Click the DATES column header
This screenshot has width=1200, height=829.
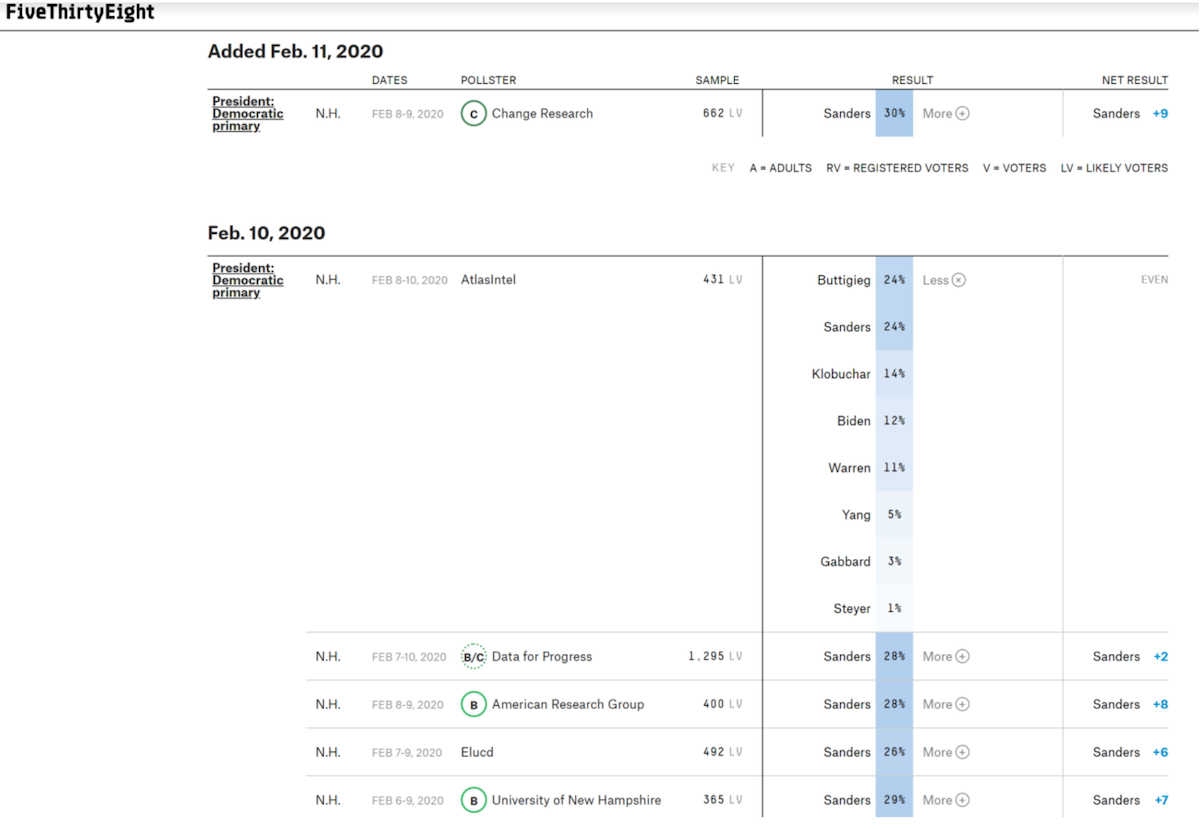tap(390, 80)
